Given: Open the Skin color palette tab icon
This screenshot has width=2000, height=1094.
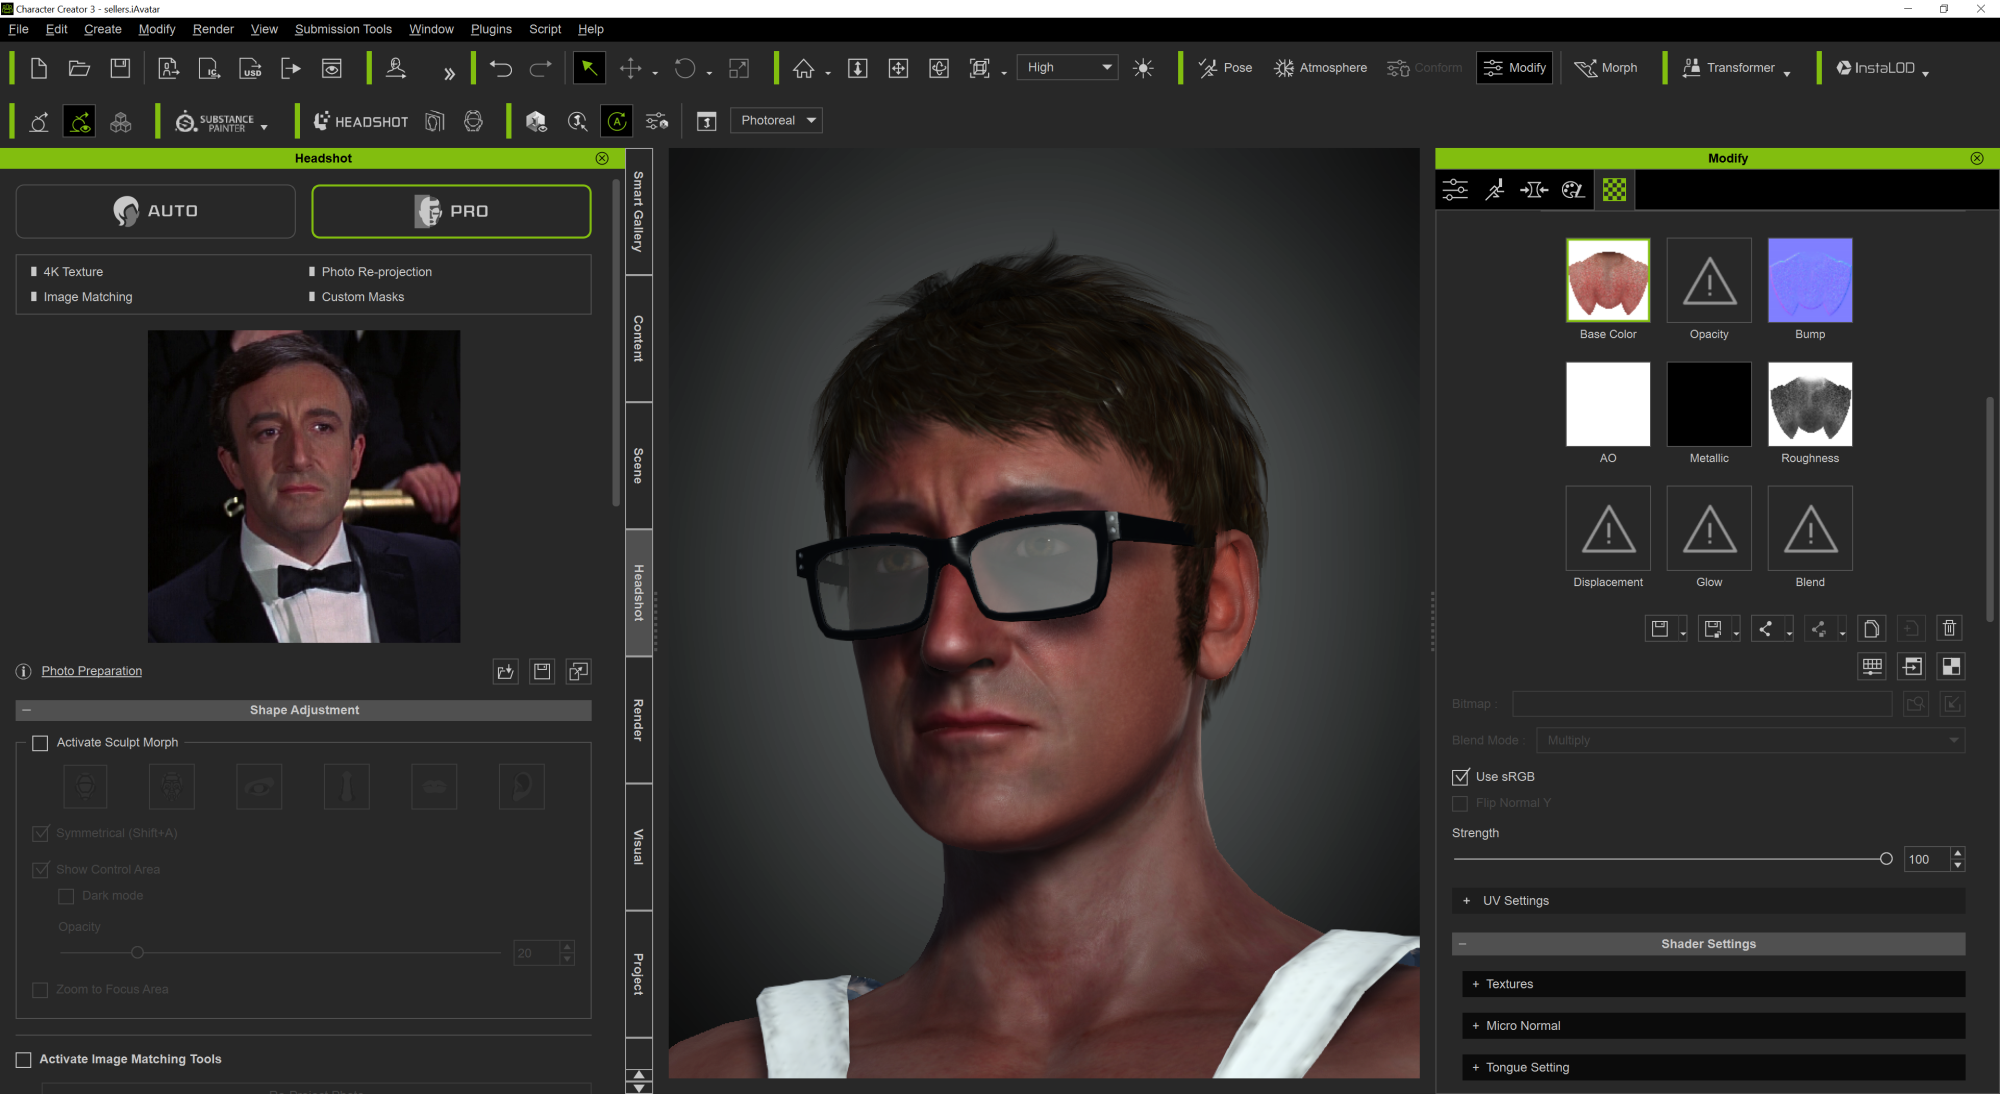Looking at the screenshot, I should tap(1573, 190).
